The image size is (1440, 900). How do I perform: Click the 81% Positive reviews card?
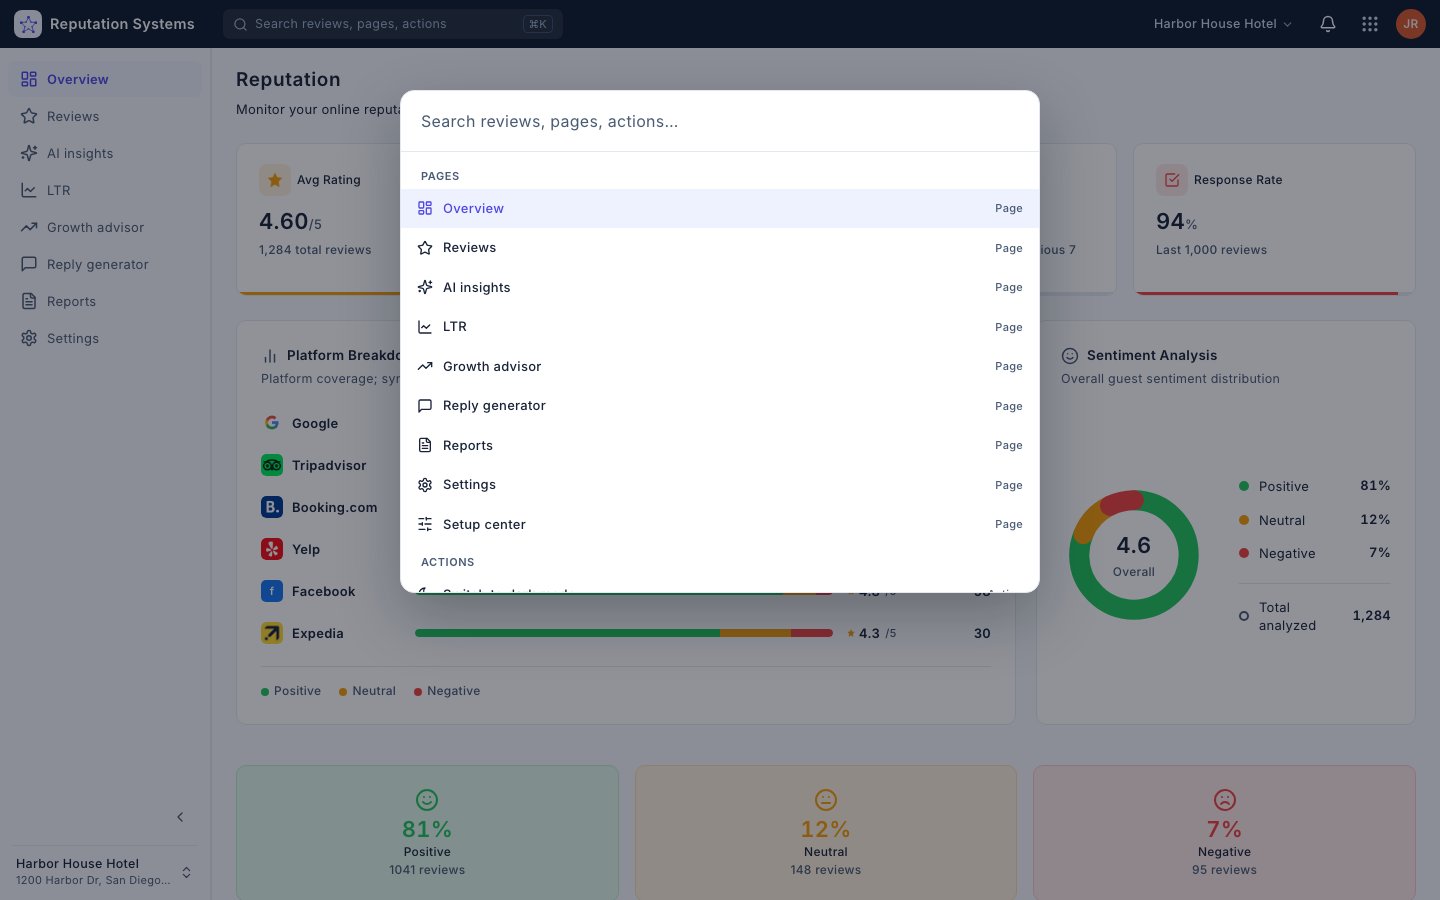pos(427,833)
